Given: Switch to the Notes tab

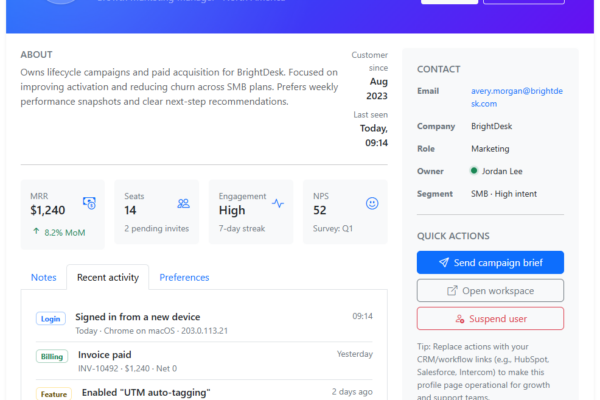Looking at the screenshot, I should tap(44, 277).
